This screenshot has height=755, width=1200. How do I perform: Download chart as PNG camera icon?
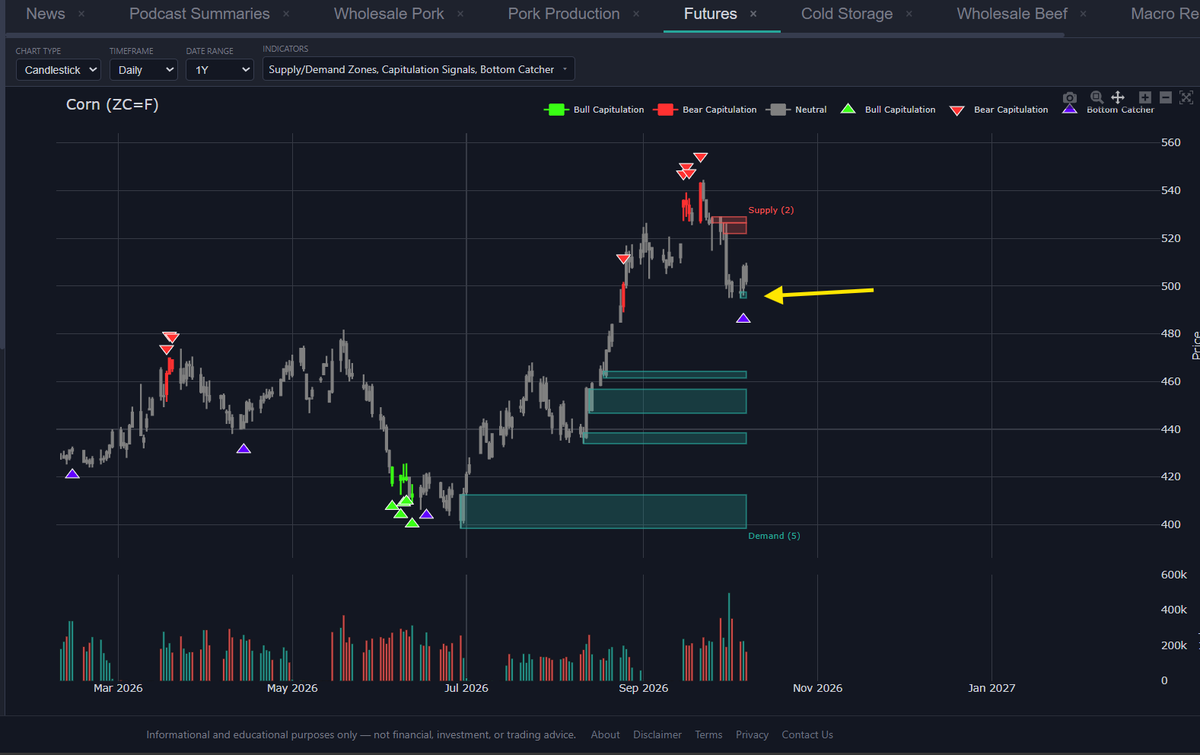coord(1069,98)
